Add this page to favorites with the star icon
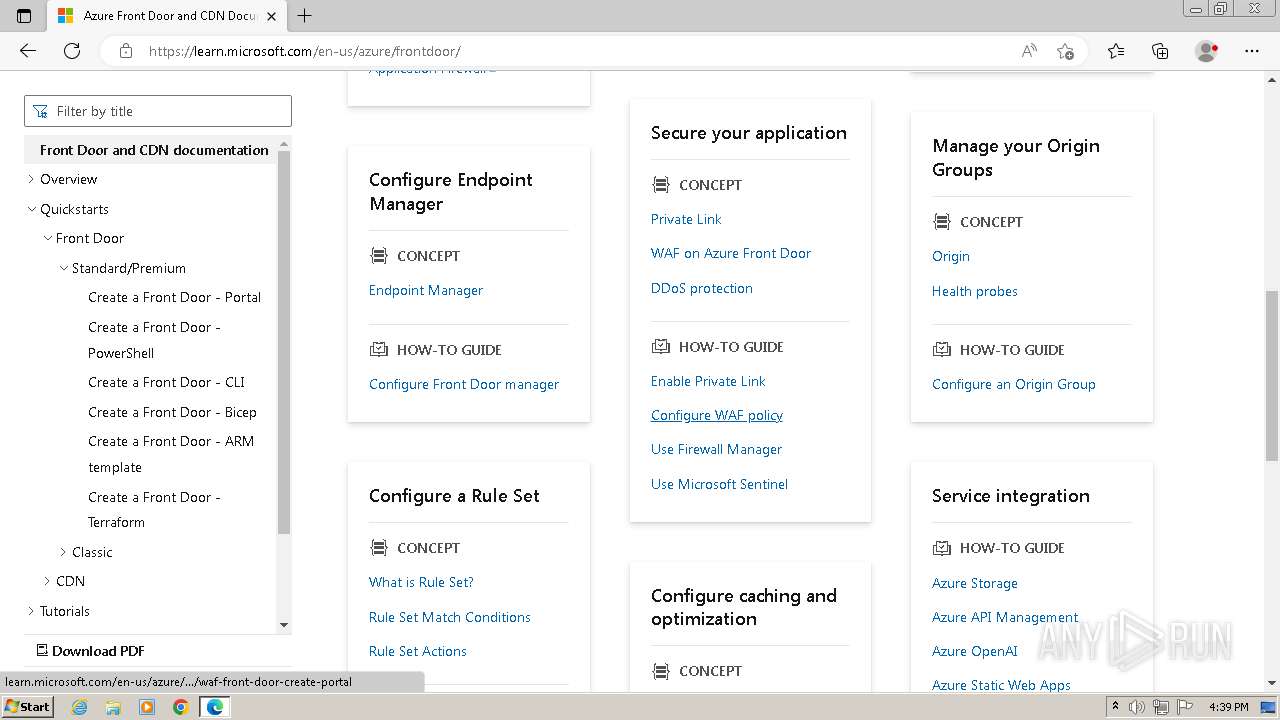The width and height of the screenshot is (1280, 720). tap(1065, 51)
